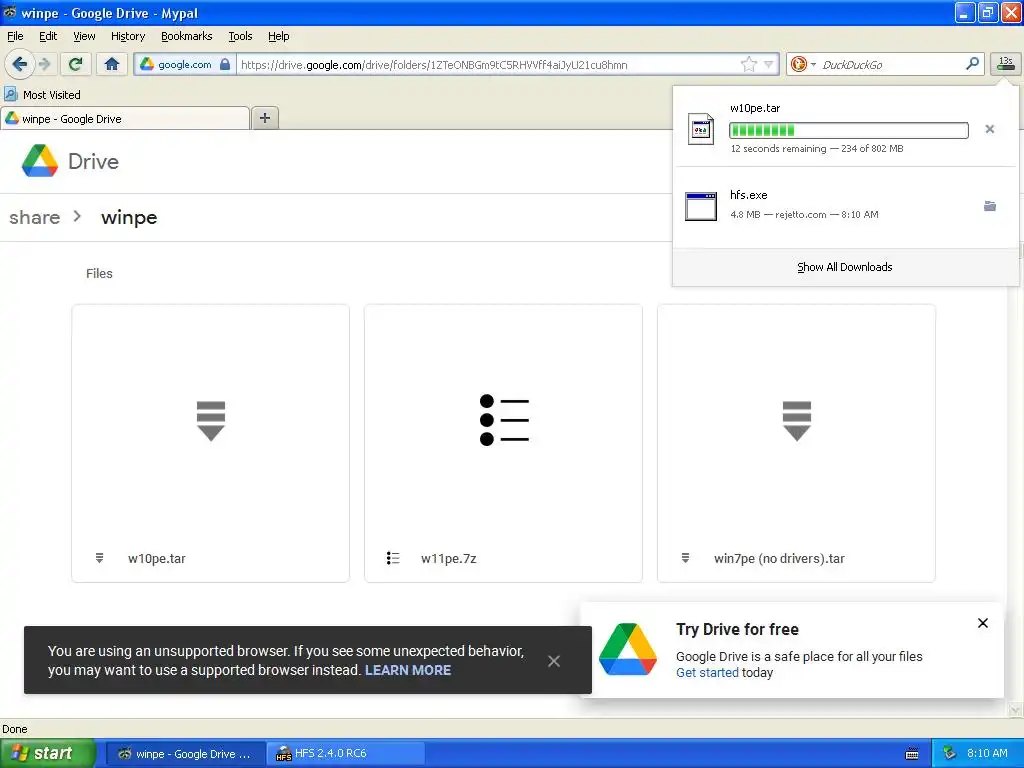Open the History menu
The width and height of the screenshot is (1024, 768).
click(127, 36)
